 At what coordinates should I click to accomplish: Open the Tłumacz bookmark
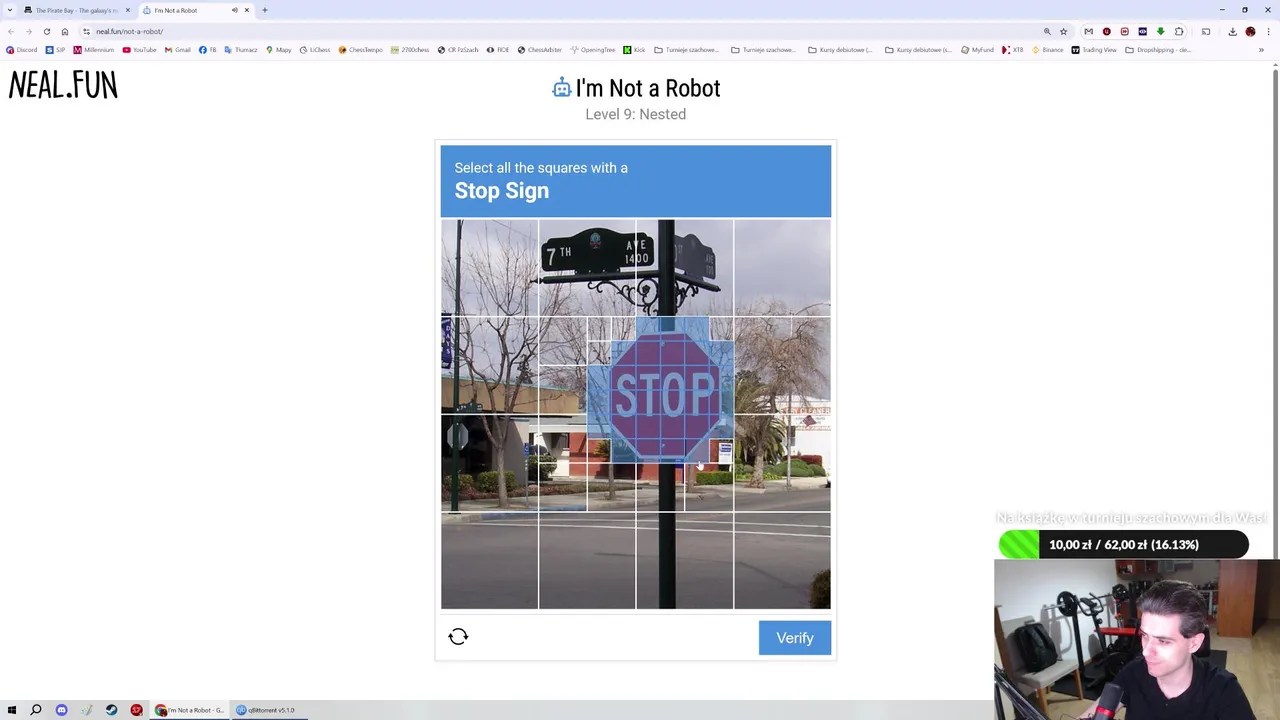click(x=241, y=50)
